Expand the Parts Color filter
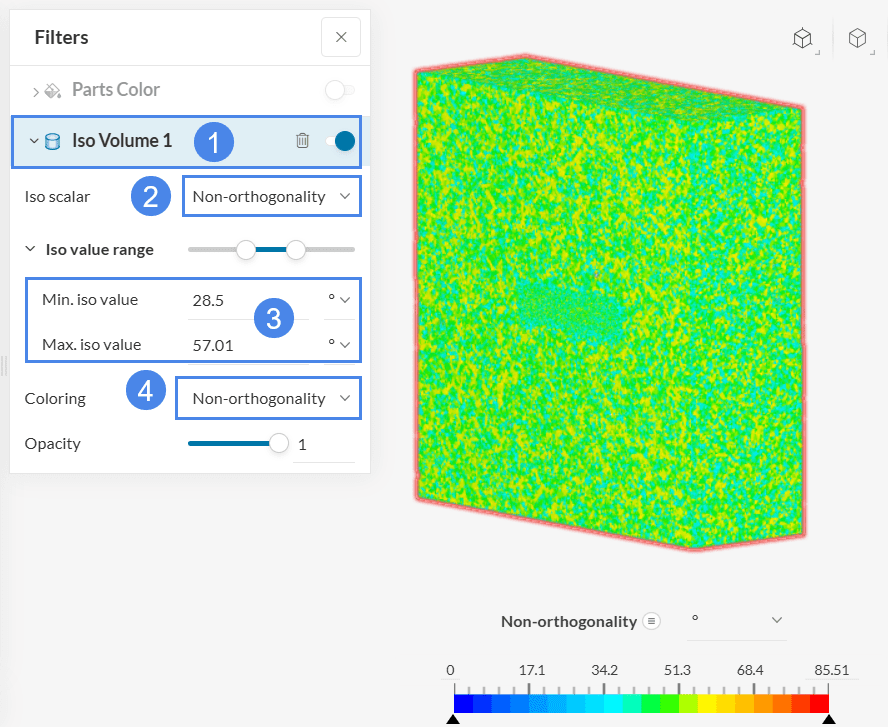This screenshot has height=727, width=888. pos(36,91)
